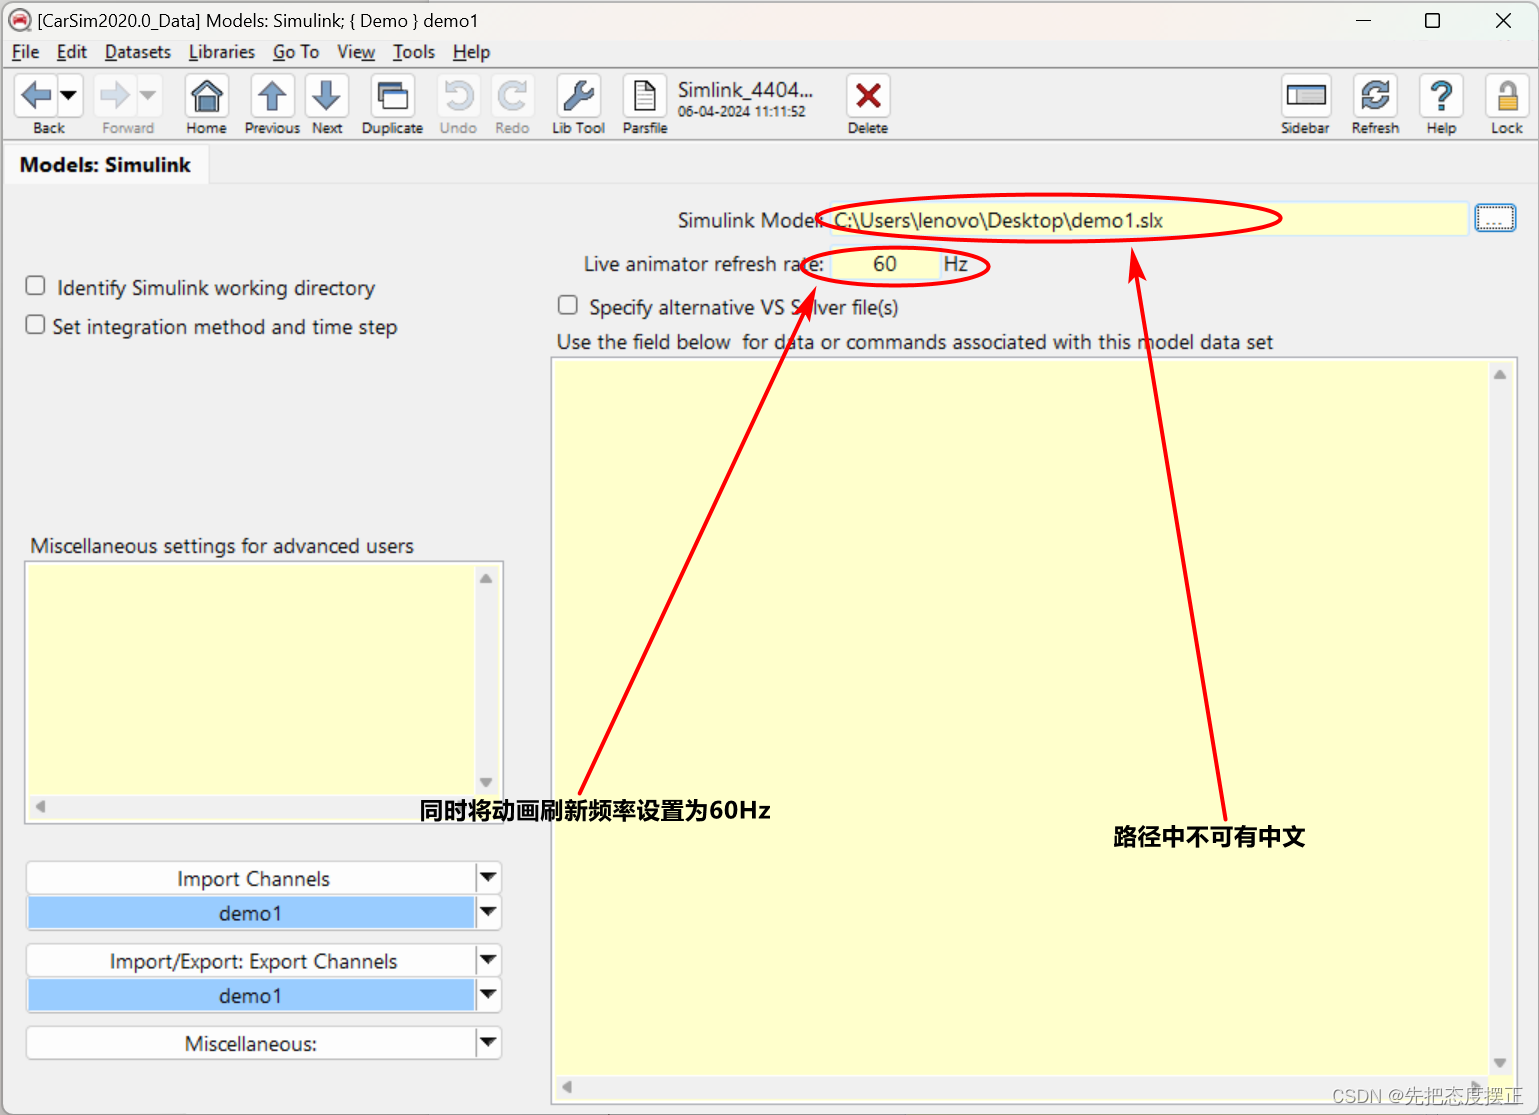Open Help question mark icon

pyautogui.click(x=1441, y=96)
